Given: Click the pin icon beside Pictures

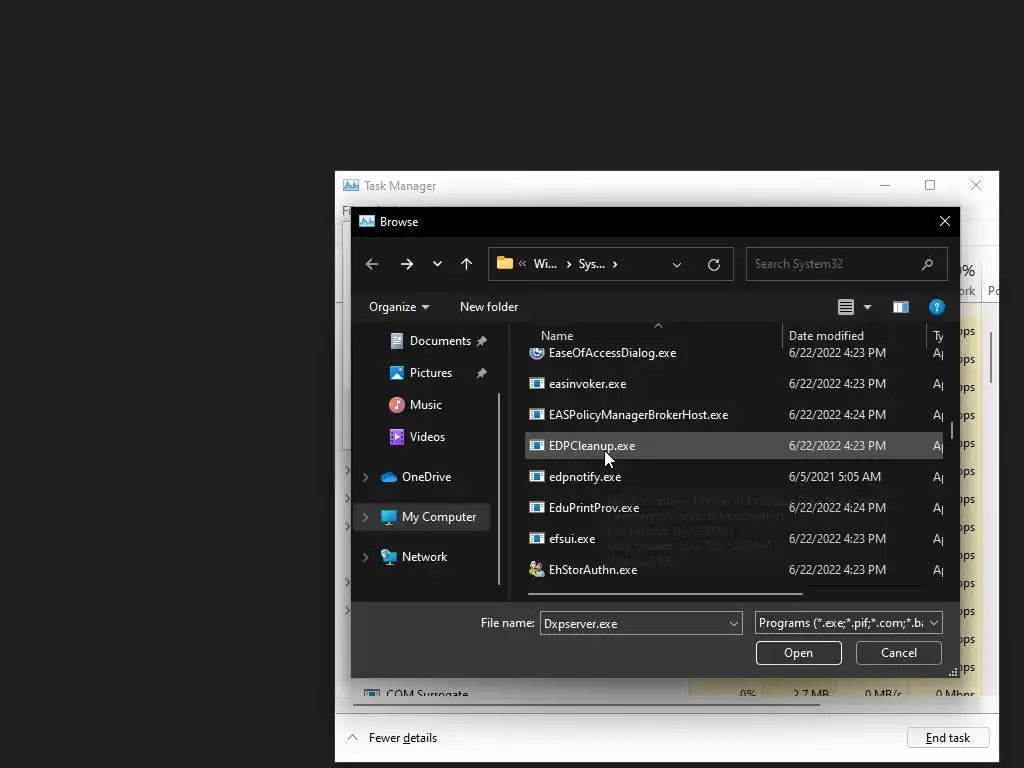Looking at the screenshot, I should (482, 373).
